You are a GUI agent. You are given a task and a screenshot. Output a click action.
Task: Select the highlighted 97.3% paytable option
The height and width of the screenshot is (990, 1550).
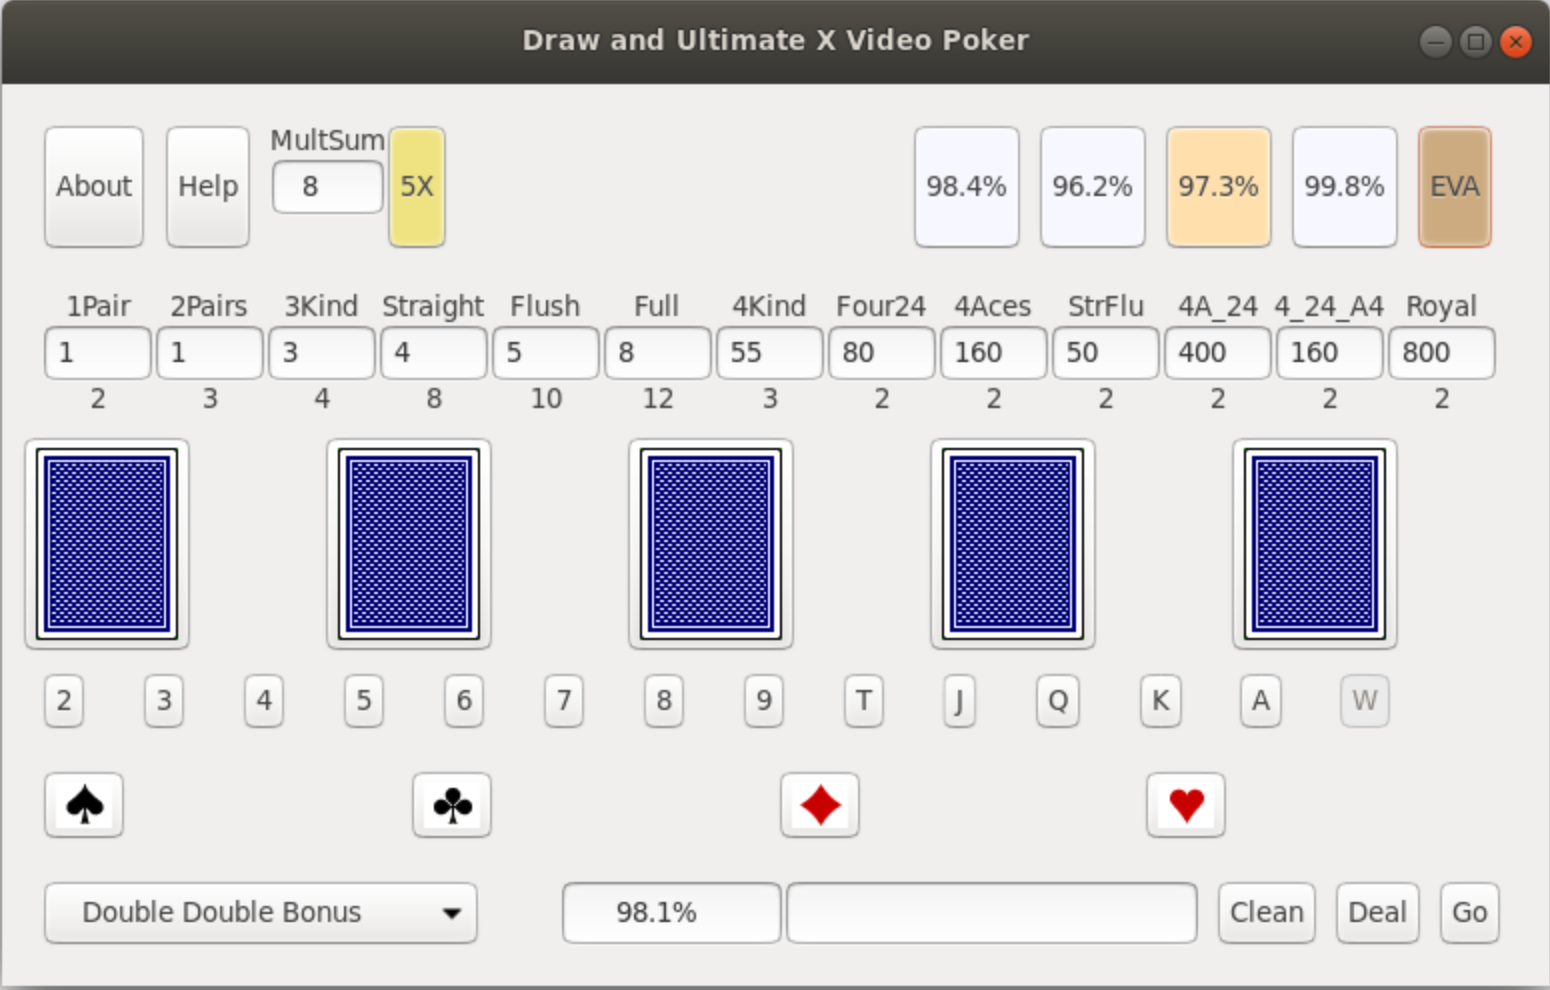(x=1218, y=187)
